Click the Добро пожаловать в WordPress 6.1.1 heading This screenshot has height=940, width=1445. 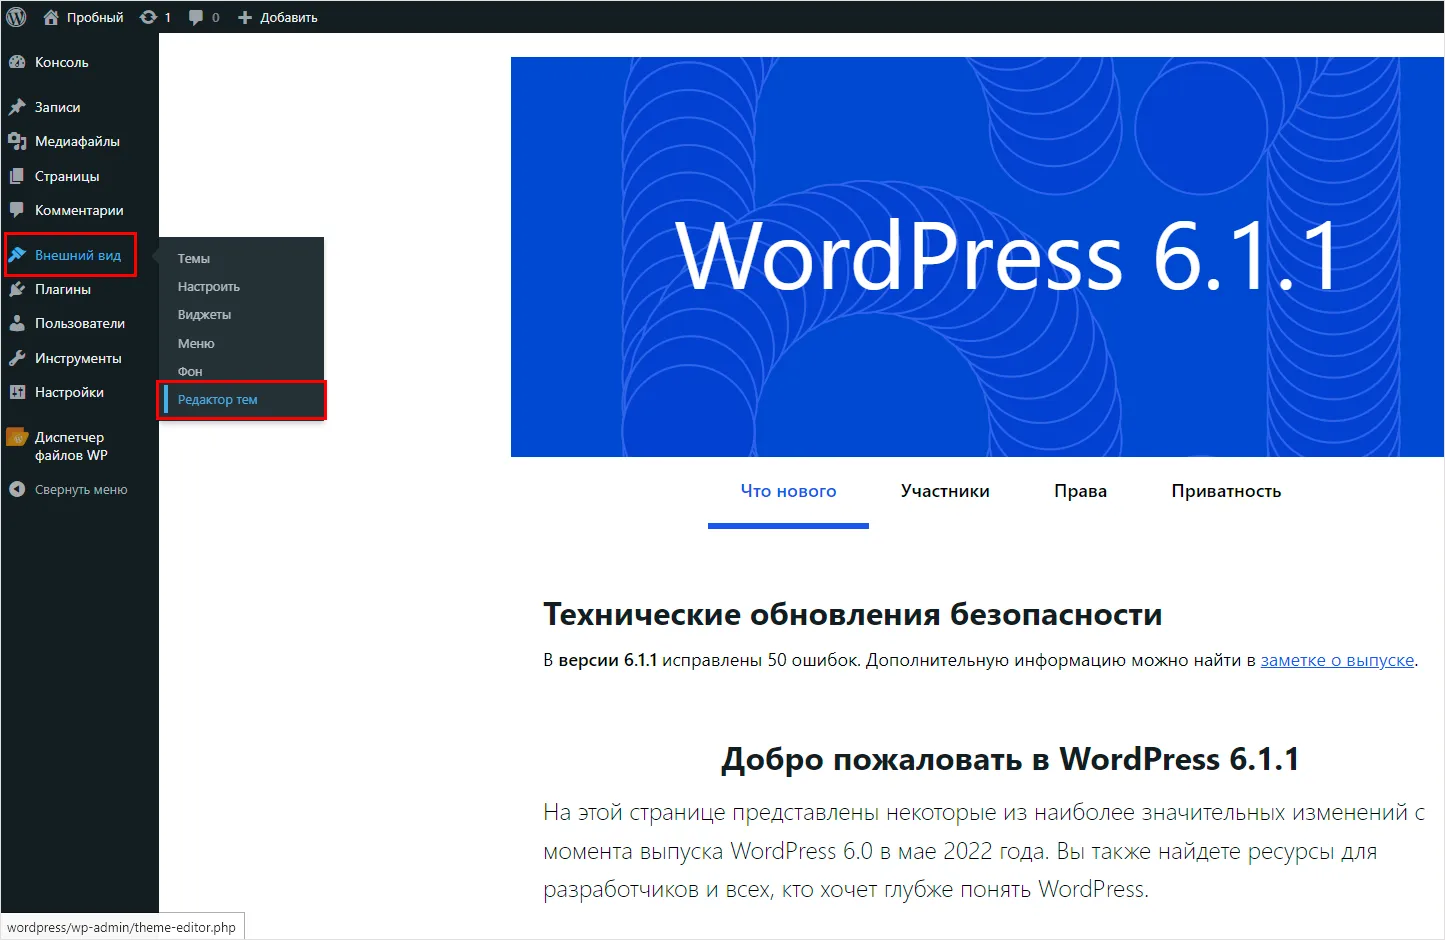[1010, 759]
